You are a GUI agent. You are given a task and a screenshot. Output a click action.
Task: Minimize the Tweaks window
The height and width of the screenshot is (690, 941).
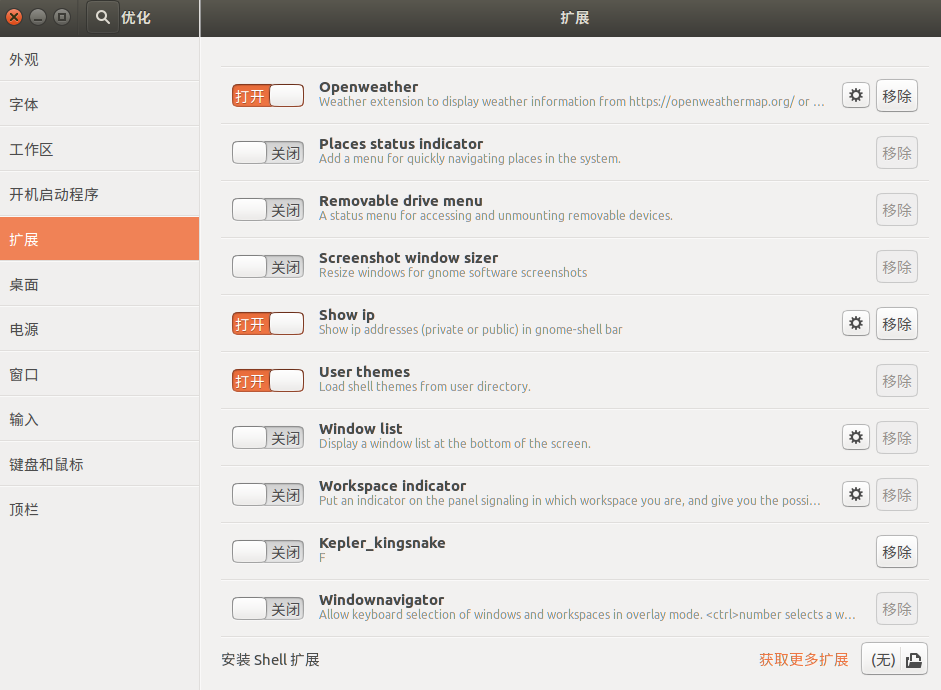click(x=38, y=17)
